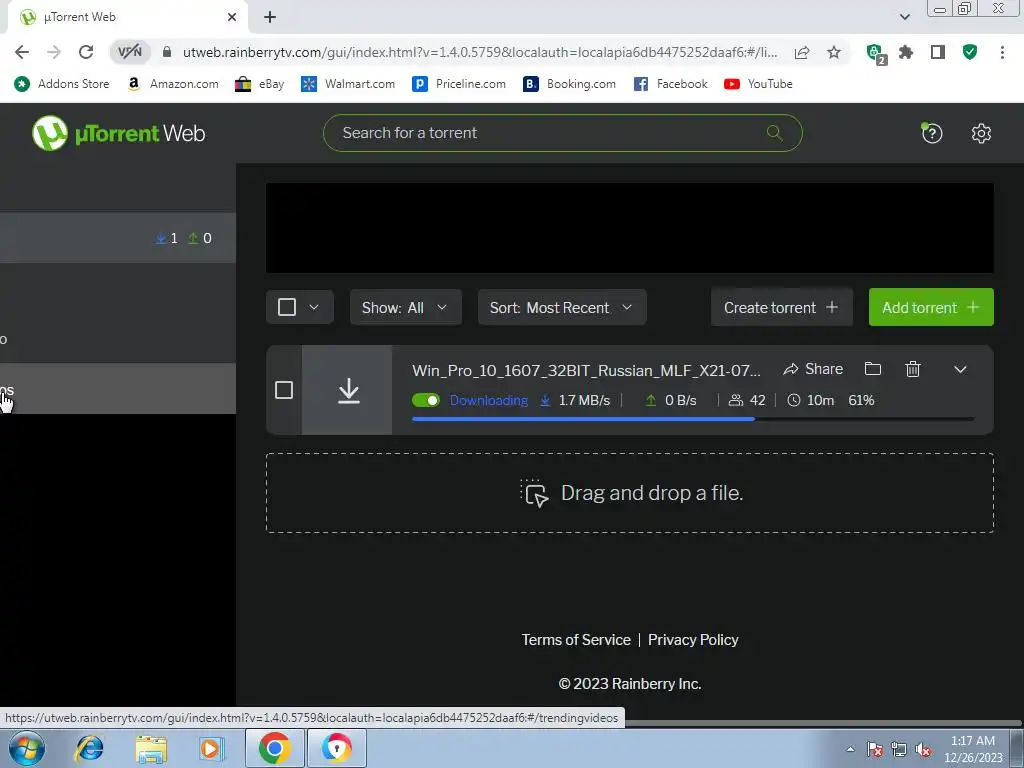
Task: Close the µTorrent Web tab
Action: click(x=232, y=17)
